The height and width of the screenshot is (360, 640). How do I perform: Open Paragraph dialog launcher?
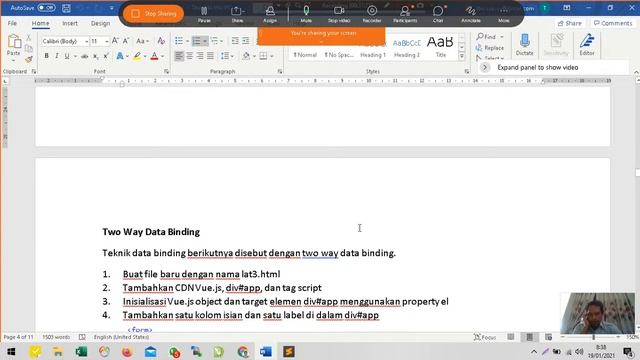click(x=280, y=71)
